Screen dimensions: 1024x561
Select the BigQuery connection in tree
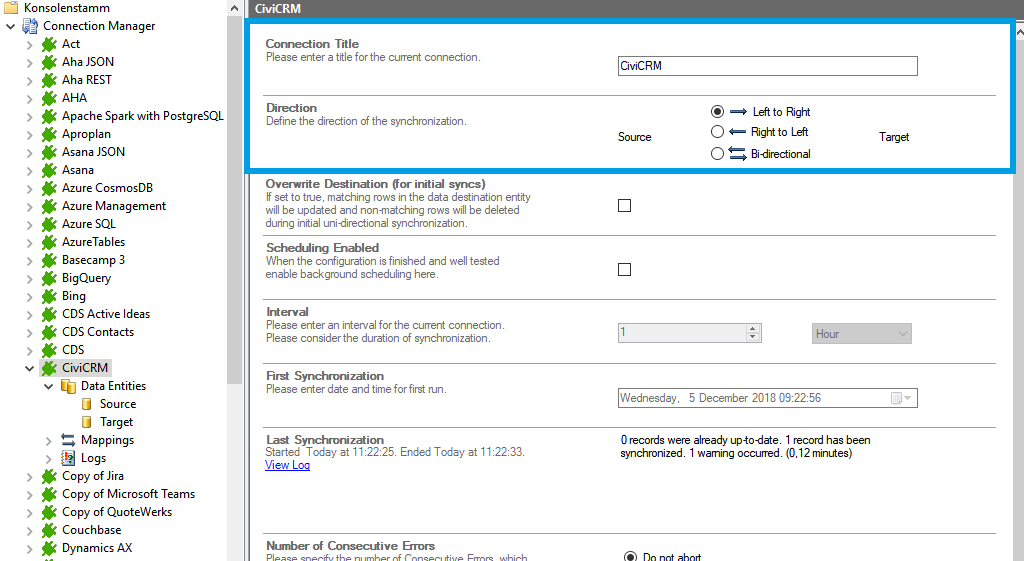point(86,278)
